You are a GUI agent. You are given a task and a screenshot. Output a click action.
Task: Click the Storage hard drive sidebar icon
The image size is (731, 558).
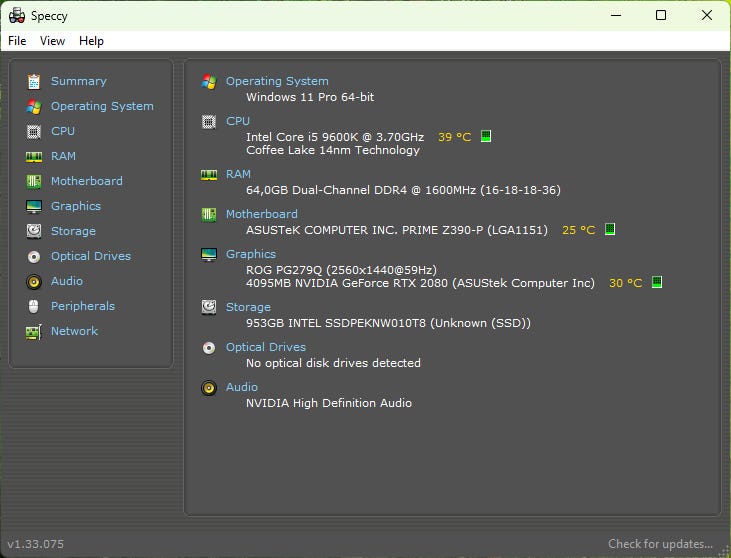click(x=34, y=231)
